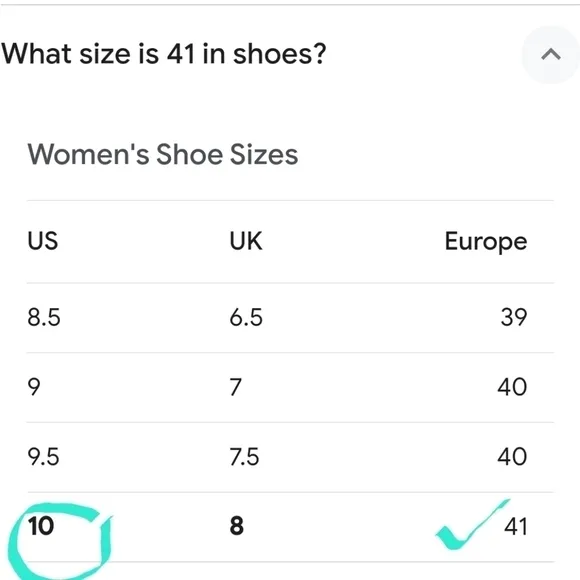Select UK size 6.5 cell

pyautogui.click(x=246, y=318)
